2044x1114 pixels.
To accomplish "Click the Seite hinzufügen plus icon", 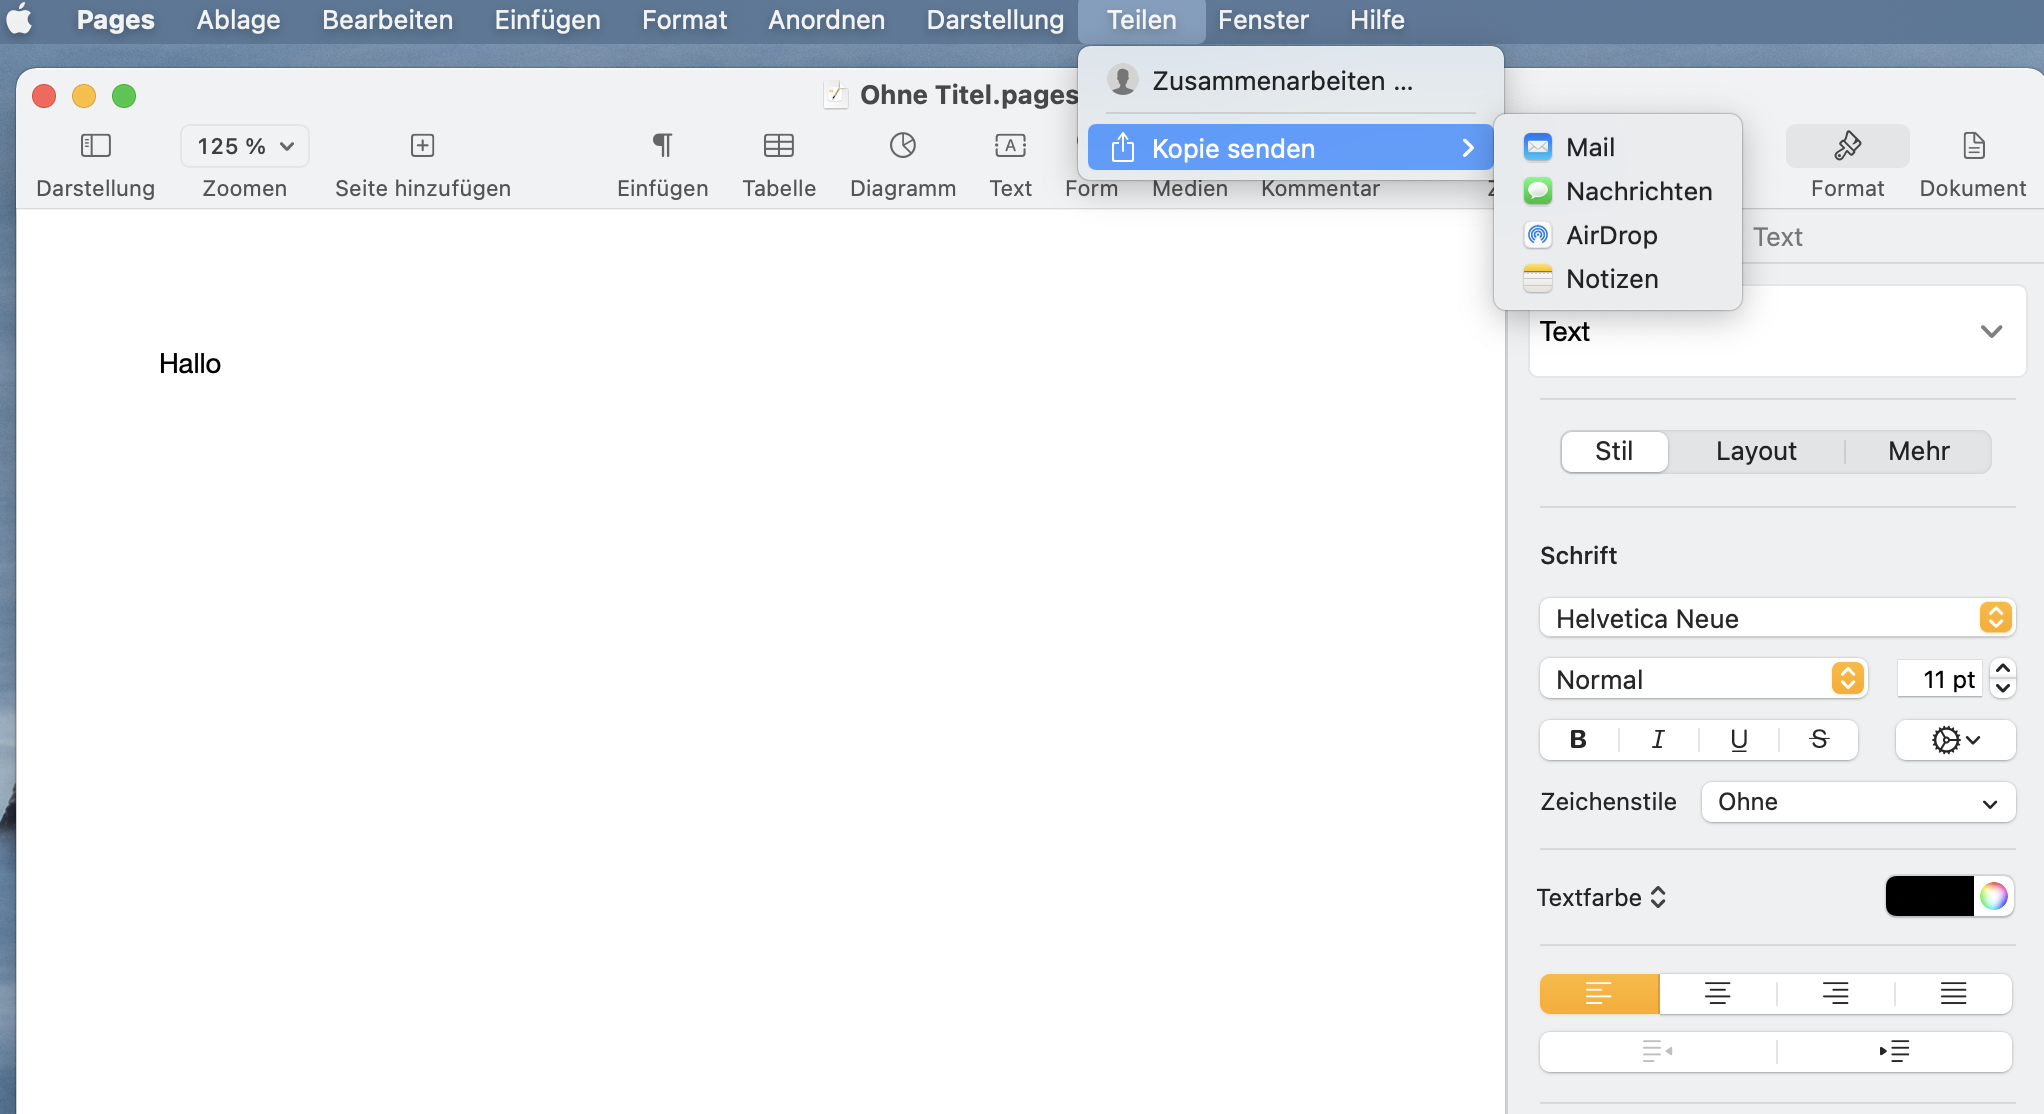I will [422, 146].
